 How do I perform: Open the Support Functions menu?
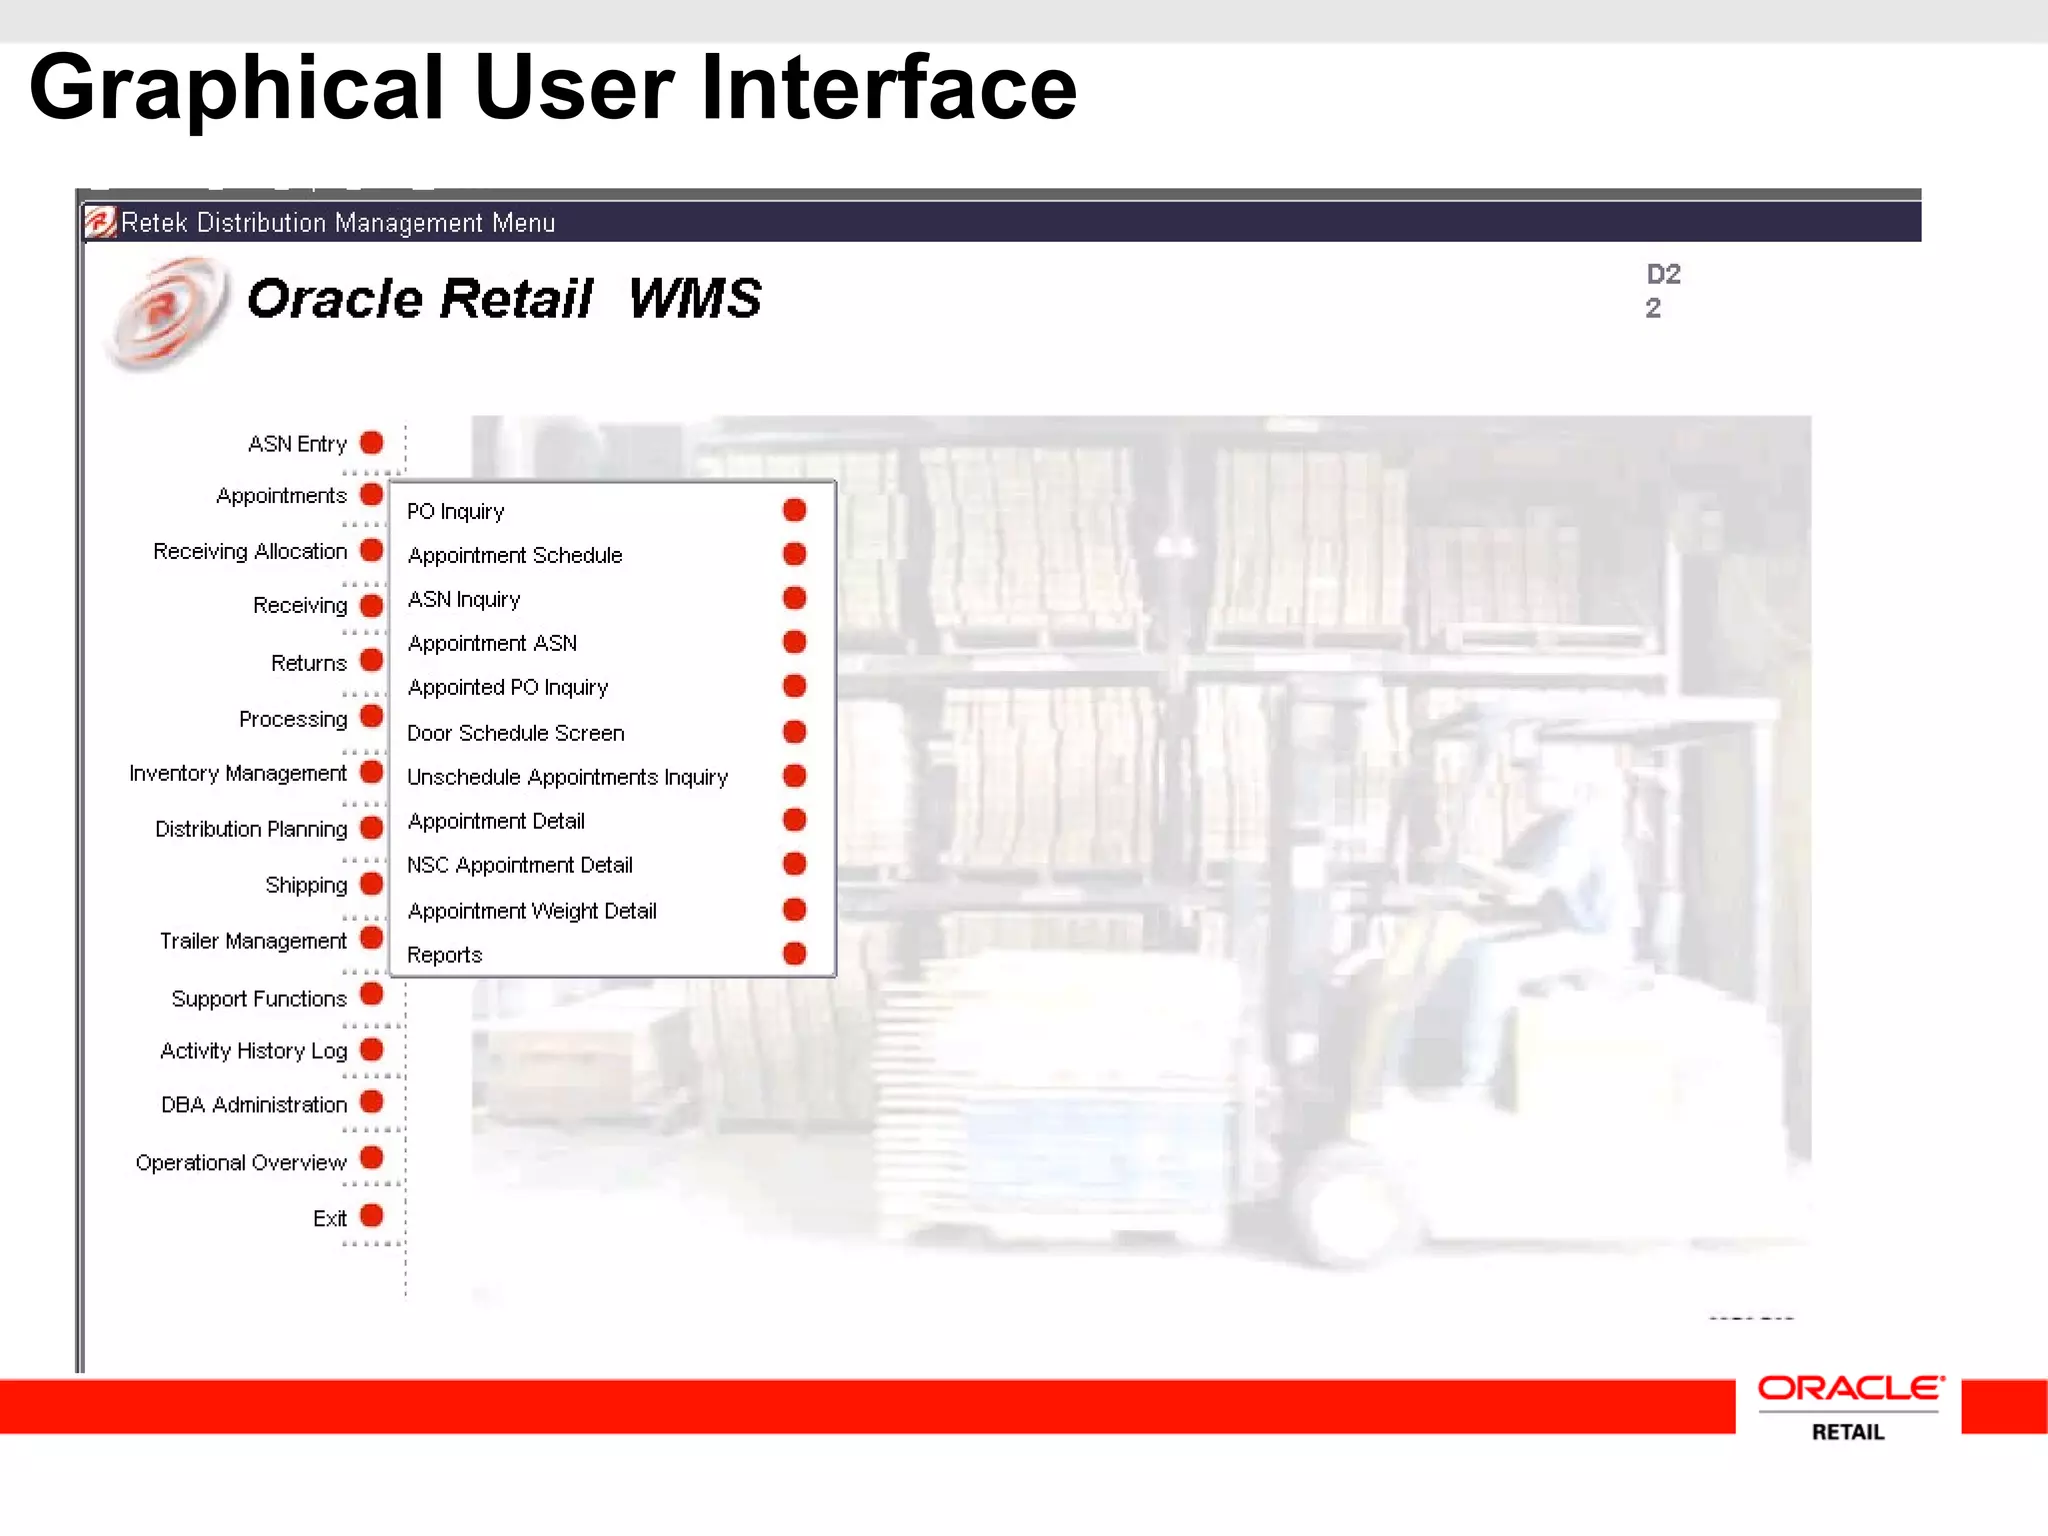[x=259, y=999]
